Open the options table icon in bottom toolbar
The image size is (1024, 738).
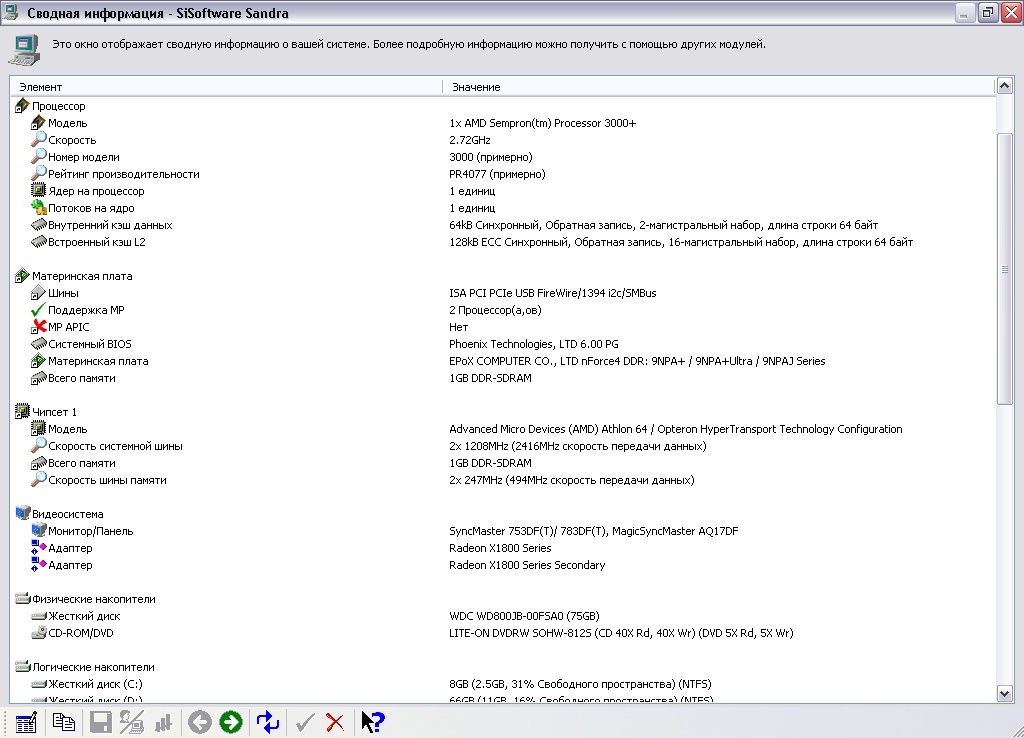tap(26, 722)
